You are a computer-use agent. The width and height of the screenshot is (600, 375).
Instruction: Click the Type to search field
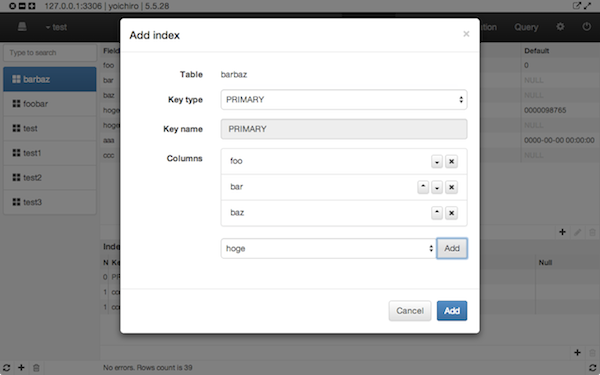tap(50, 53)
